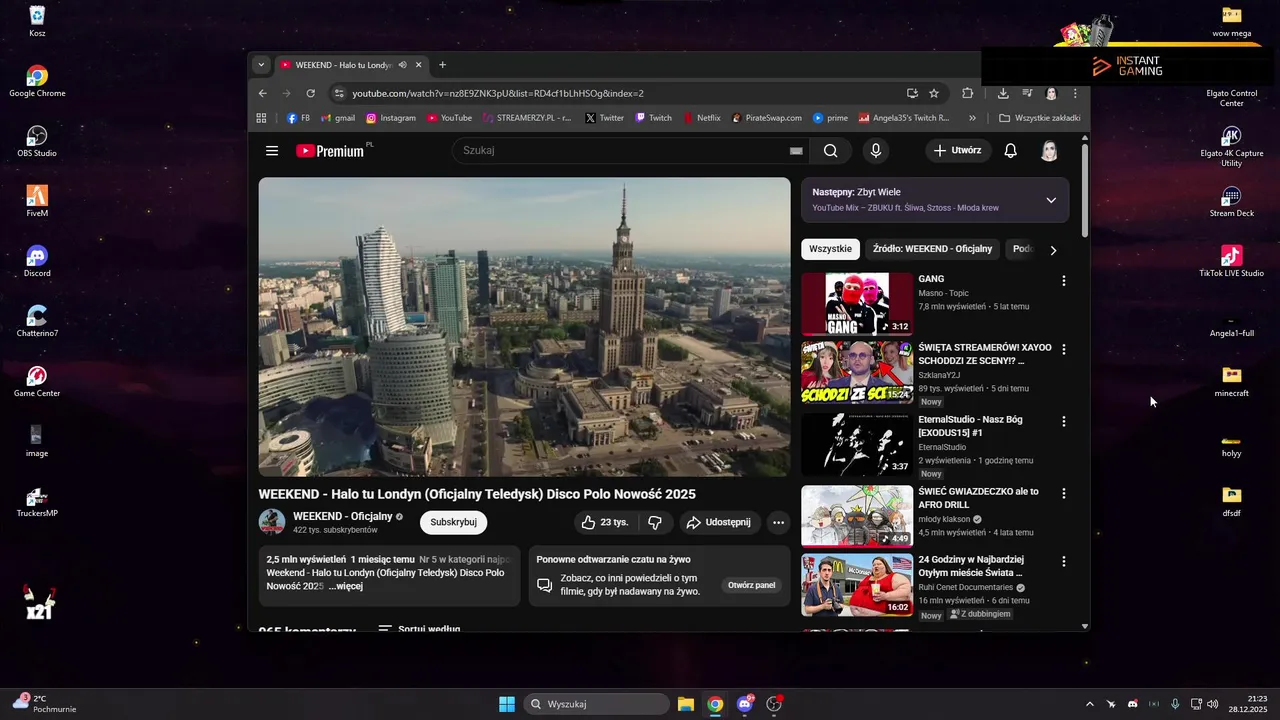
Task: Open Chrome downloads icon
Action: coord(1003,93)
